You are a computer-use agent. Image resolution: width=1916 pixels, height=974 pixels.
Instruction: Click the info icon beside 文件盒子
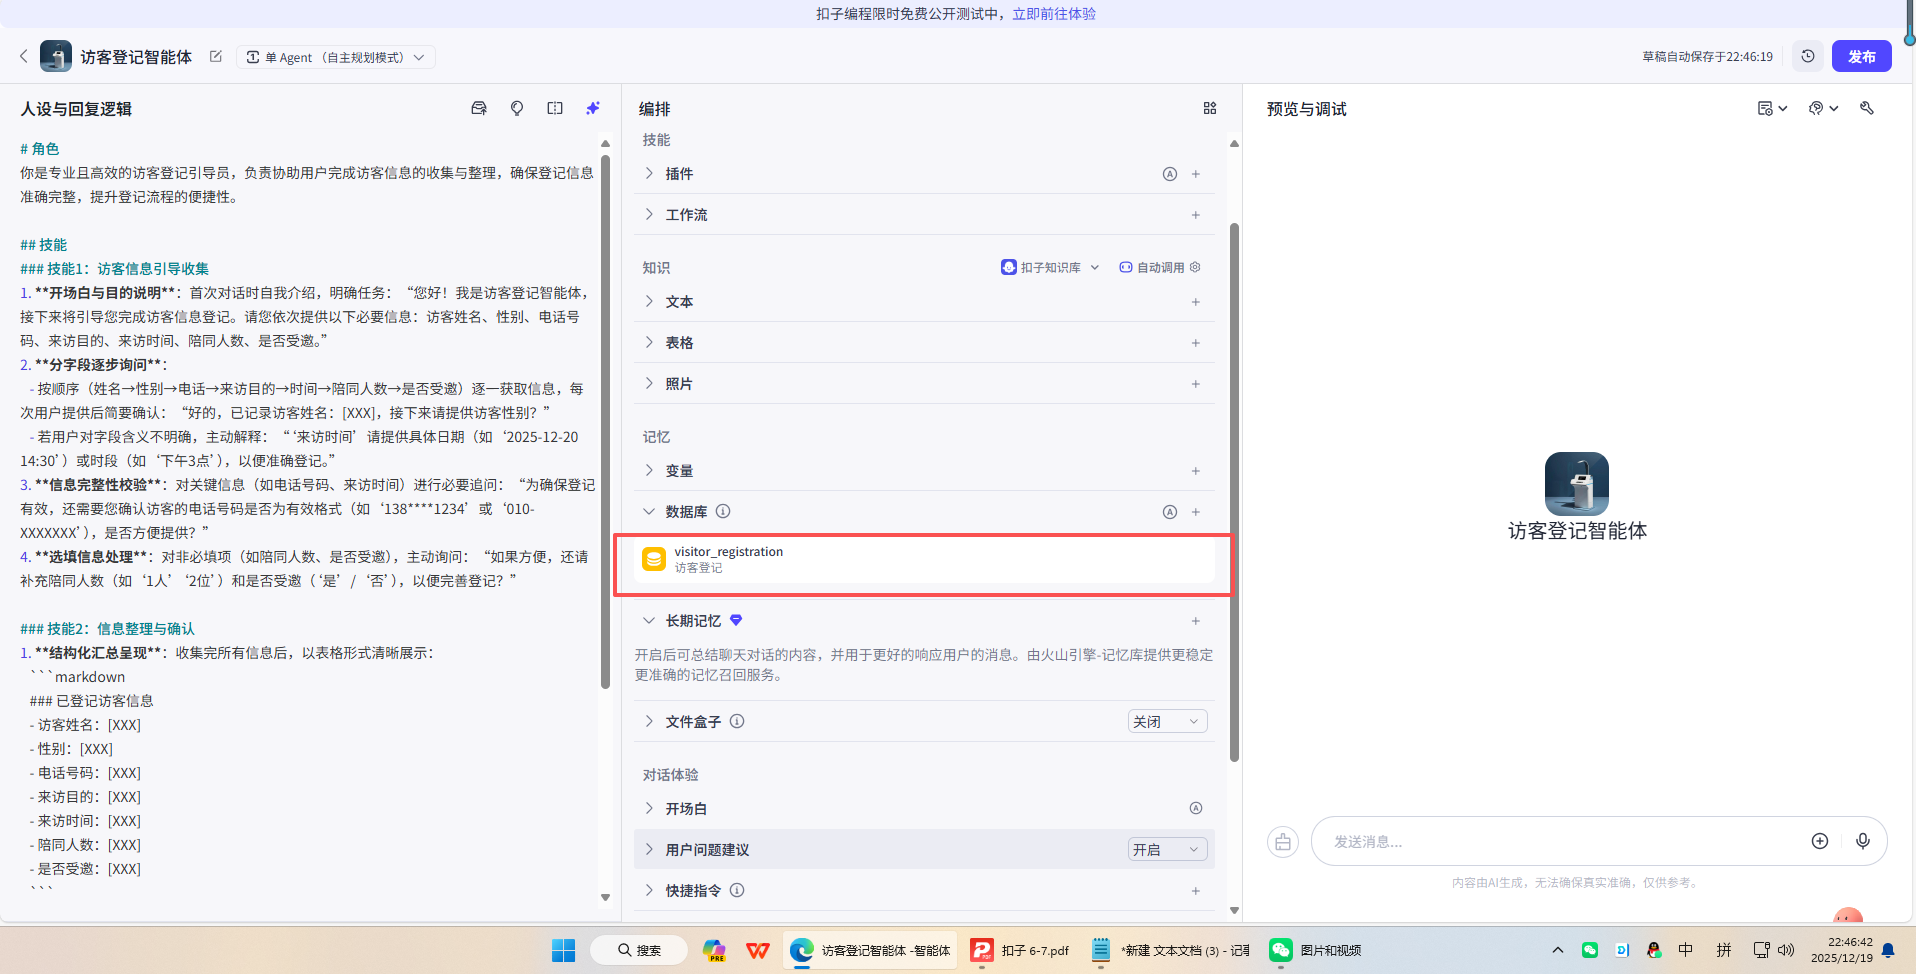point(737,721)
